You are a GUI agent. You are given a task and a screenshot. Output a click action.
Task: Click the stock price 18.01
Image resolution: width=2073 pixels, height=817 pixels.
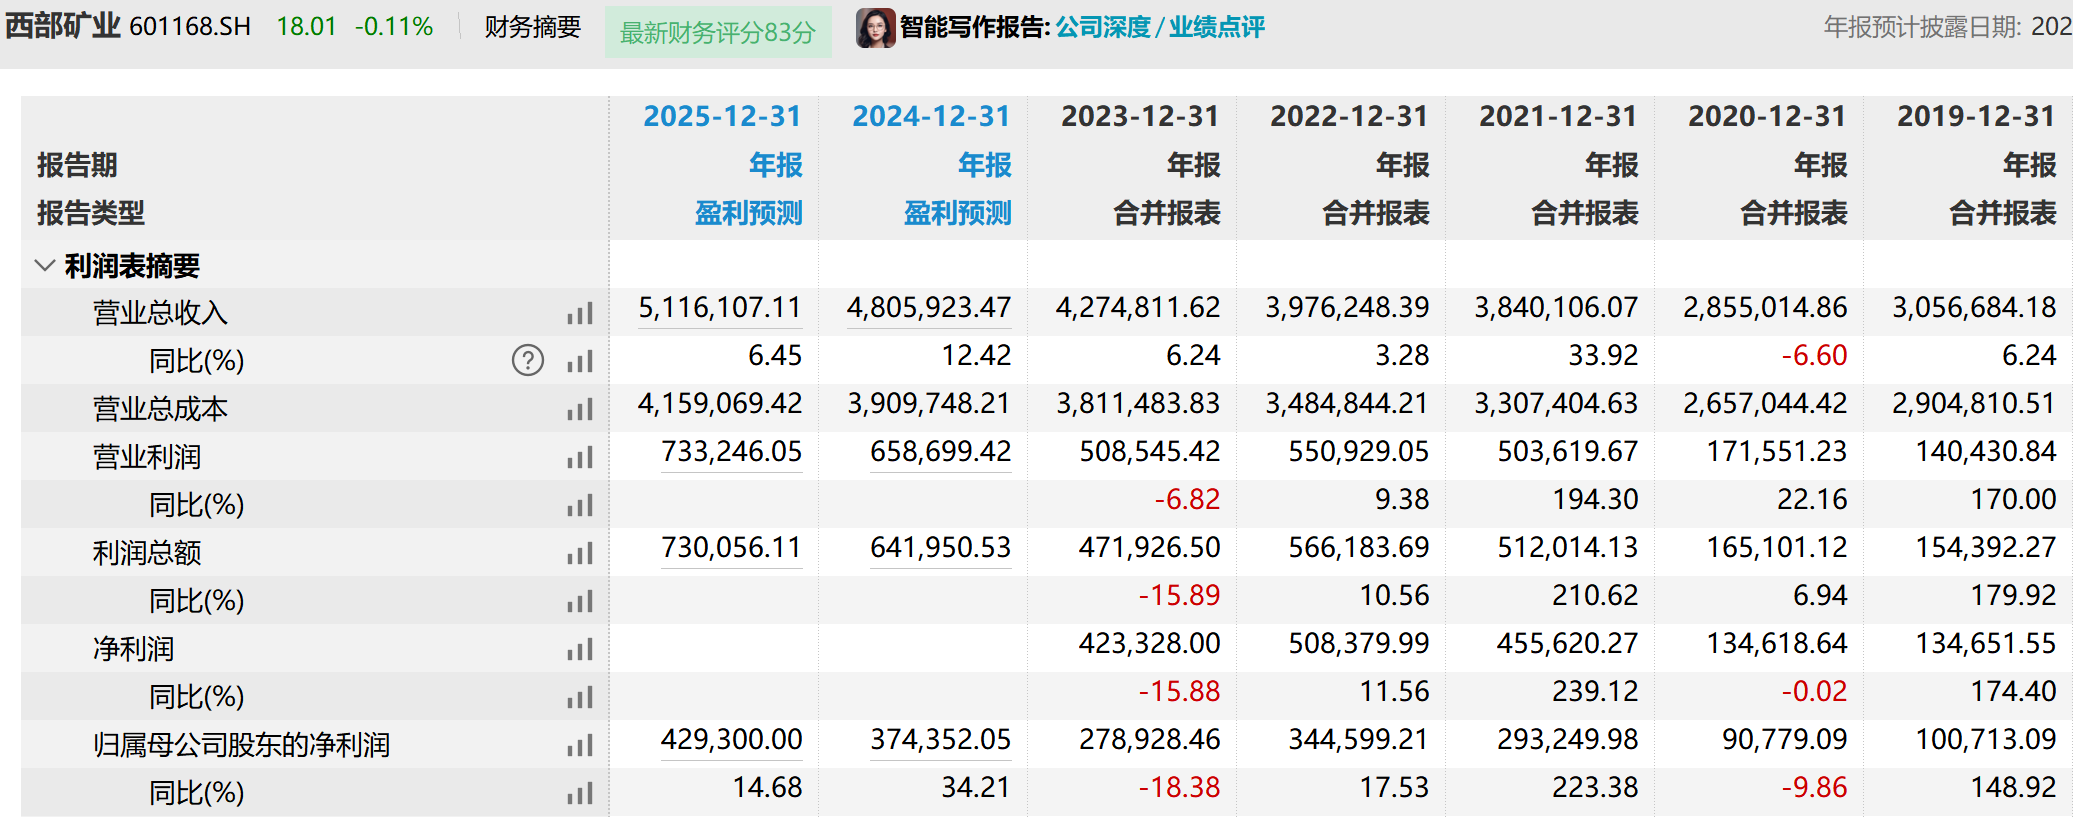307,27
